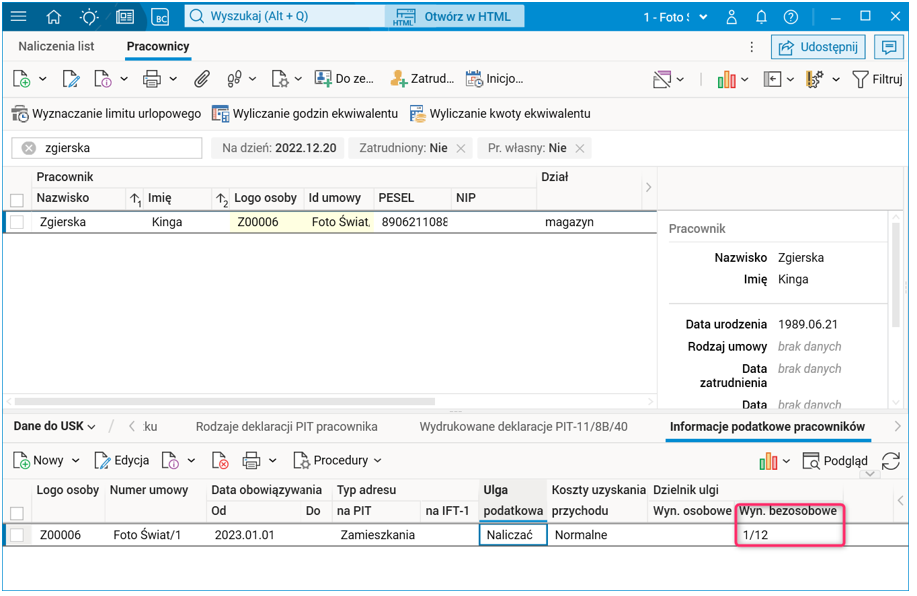
Task: Check the Z00006 Foto Świat/1 row checkbox
Action: tap(17, 535)
